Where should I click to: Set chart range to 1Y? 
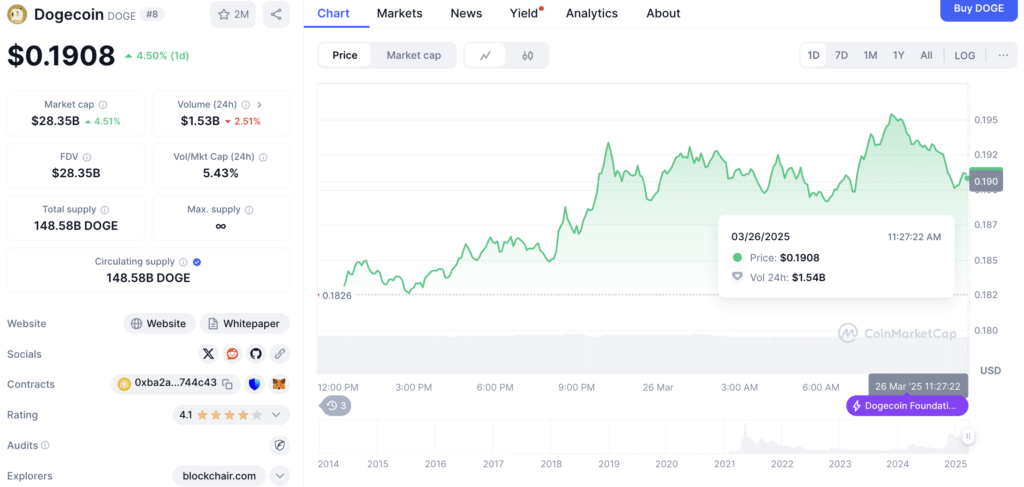click(899, 55)
